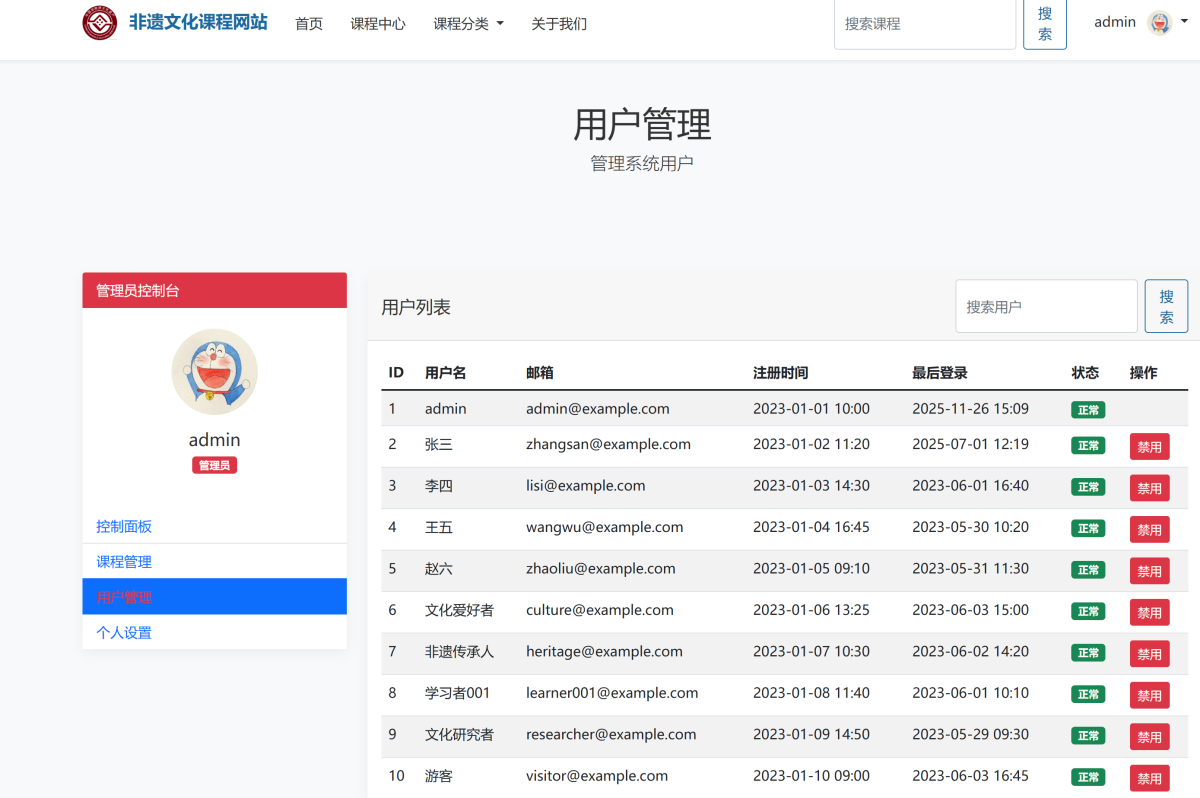Open the admin account dropdown

pos(1140,23)
